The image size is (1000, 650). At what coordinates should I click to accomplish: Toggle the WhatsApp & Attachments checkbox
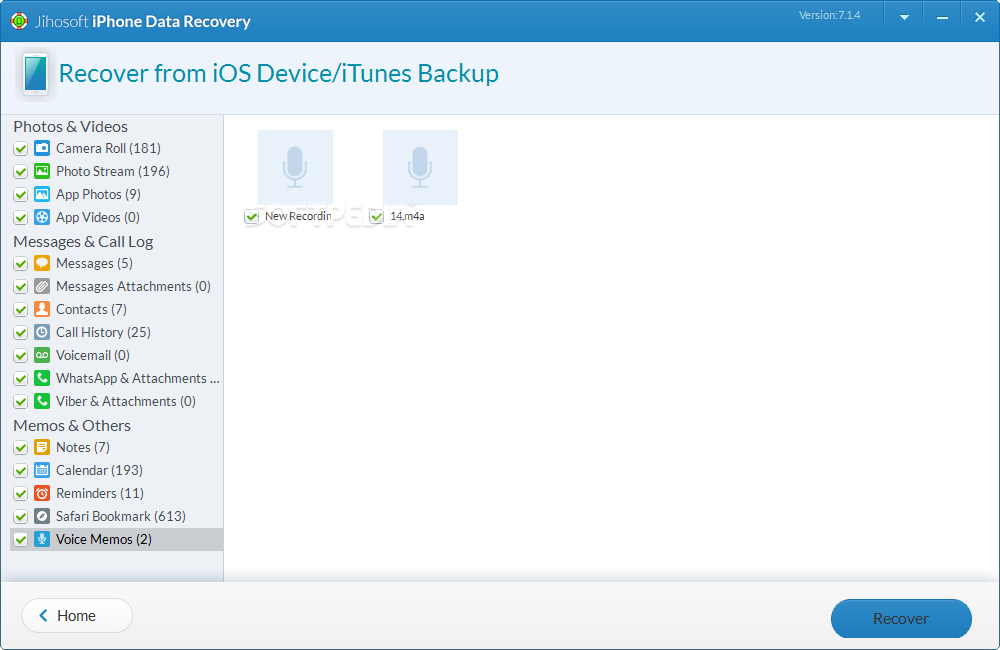(20, 378)
